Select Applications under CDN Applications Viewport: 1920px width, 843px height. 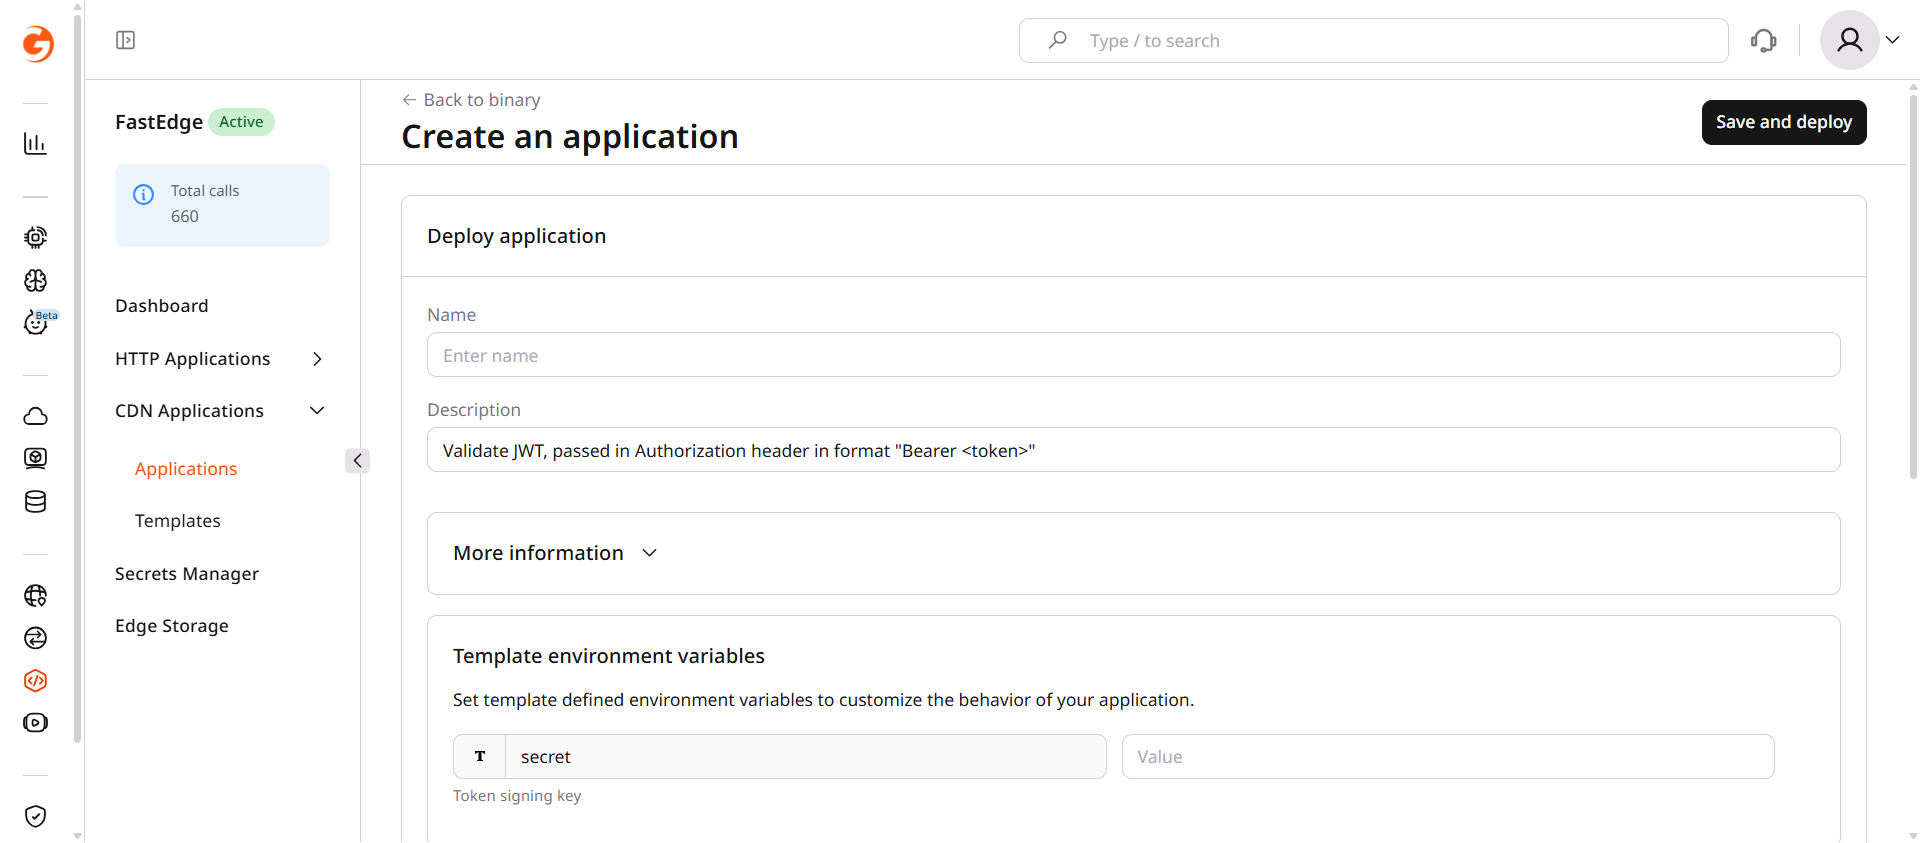click(x=186, y=469)
